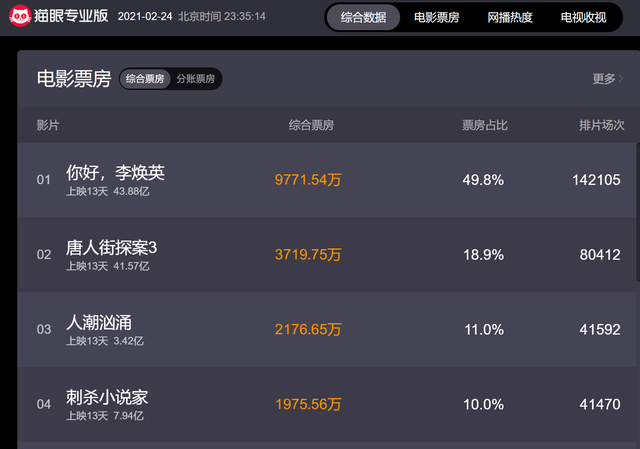
Task: Open the 电影票房 tab
Action: tap(436, 17)
